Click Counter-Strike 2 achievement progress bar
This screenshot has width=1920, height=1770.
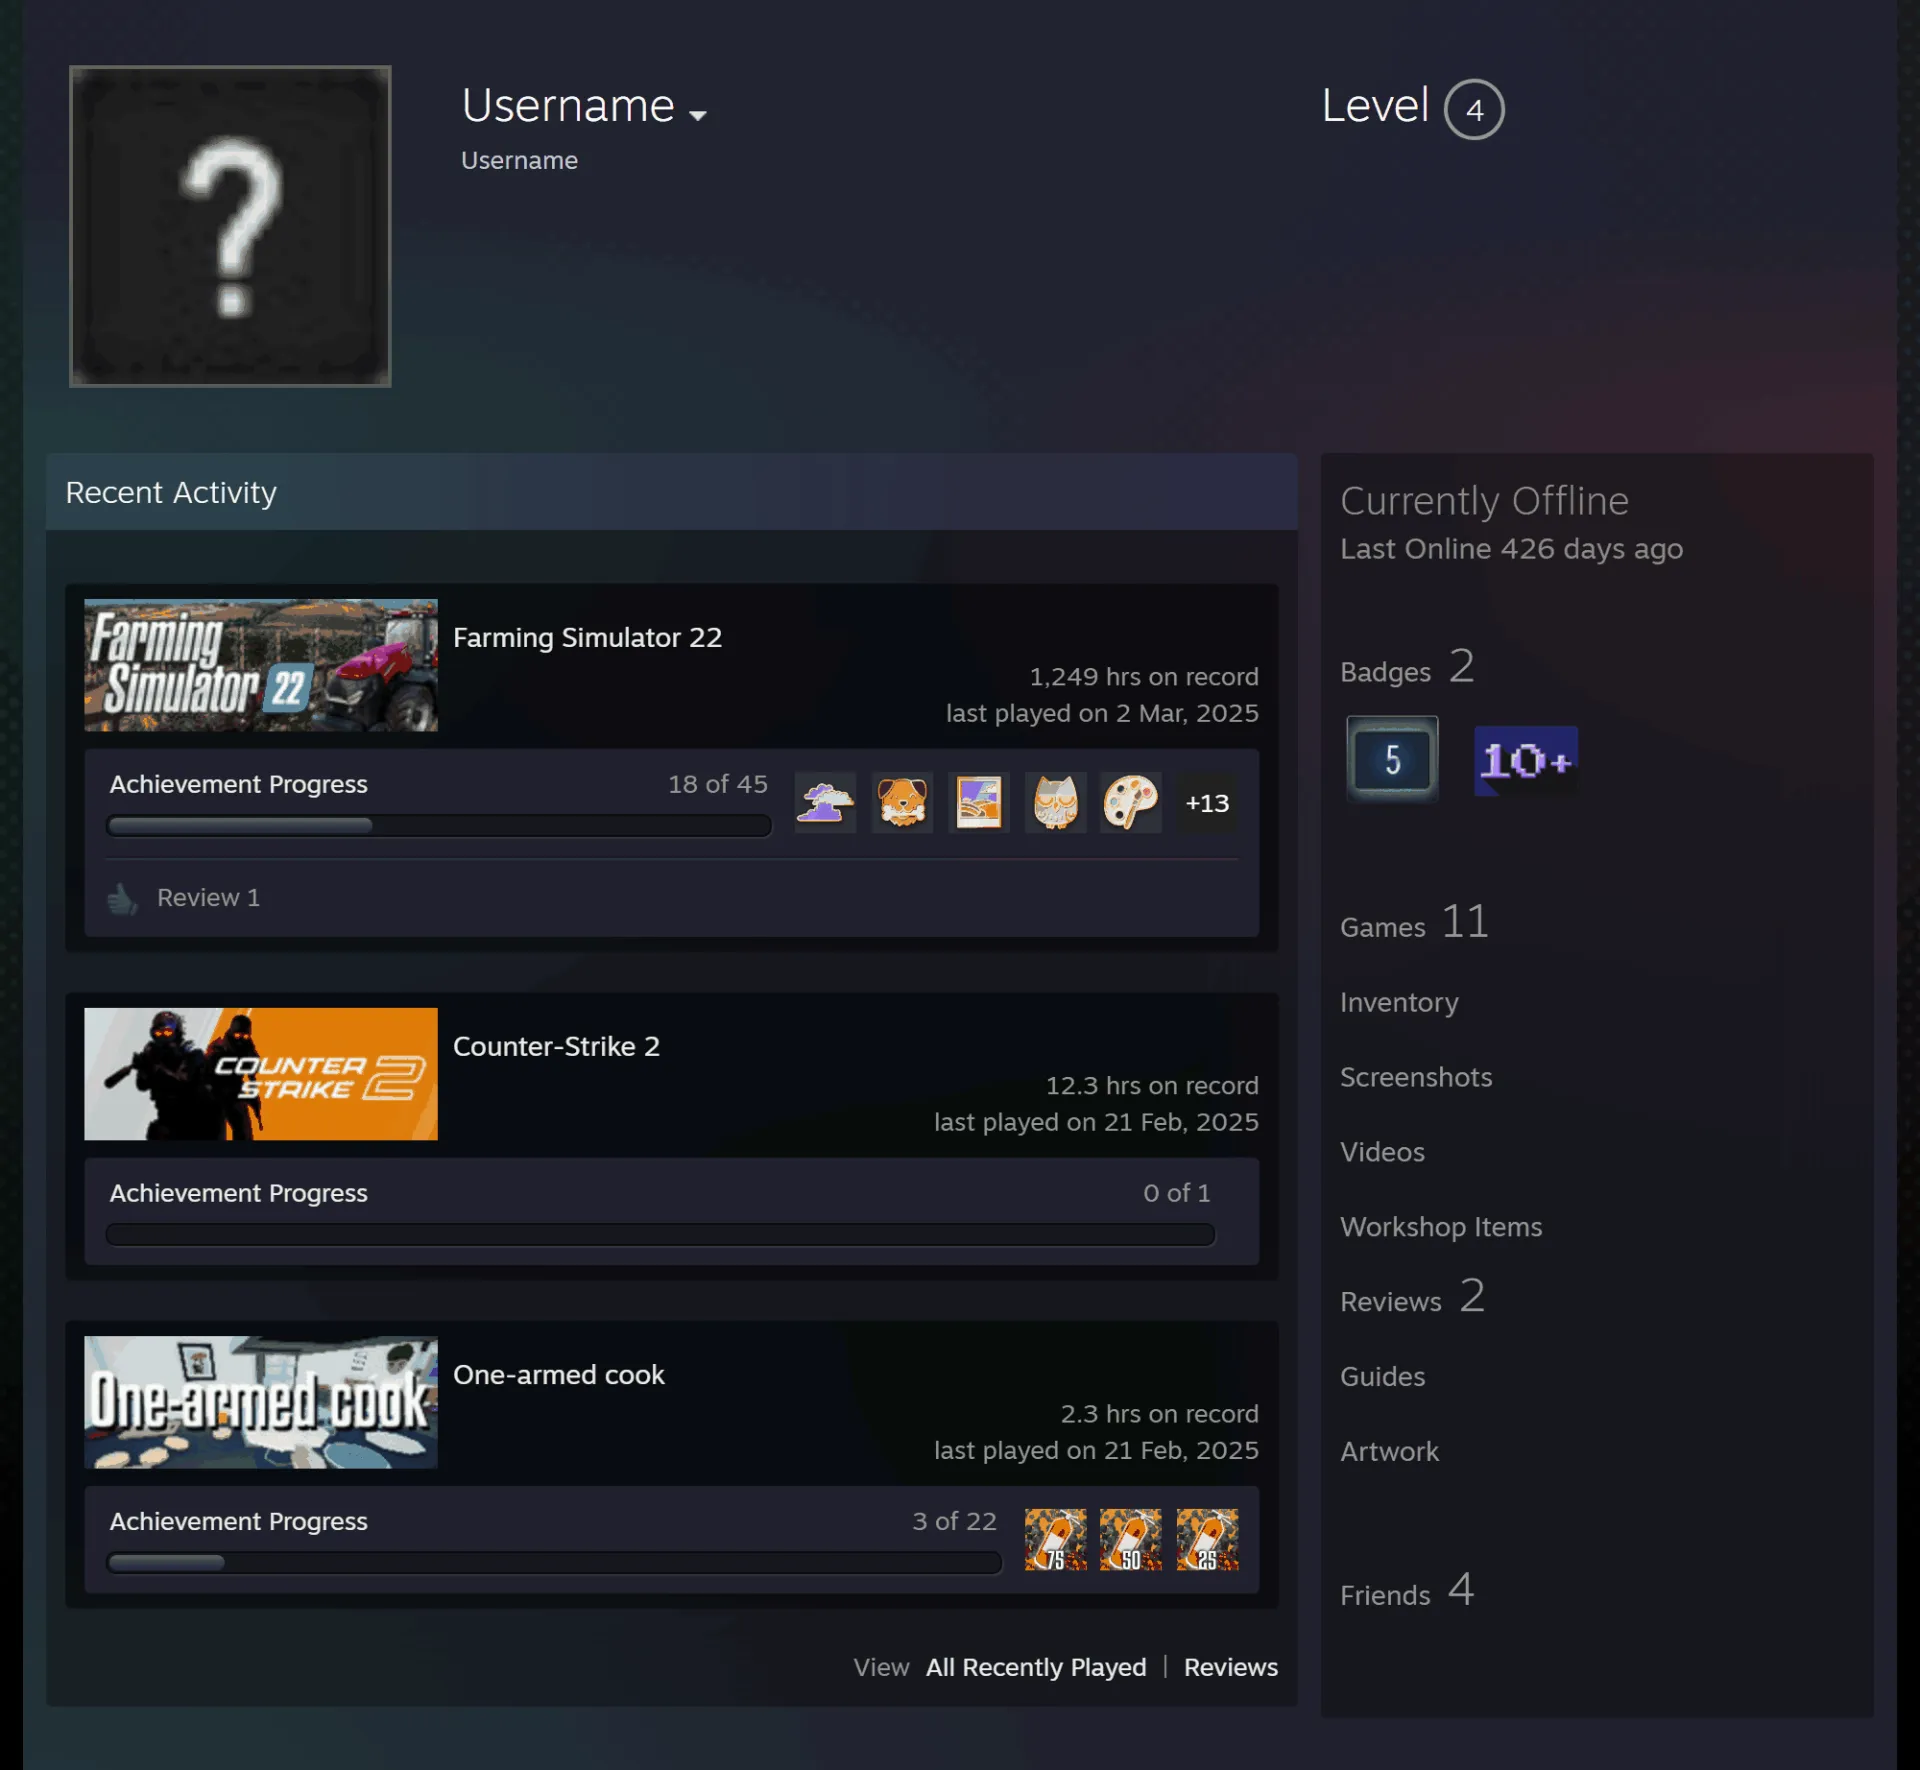(x=661, y=1234)
